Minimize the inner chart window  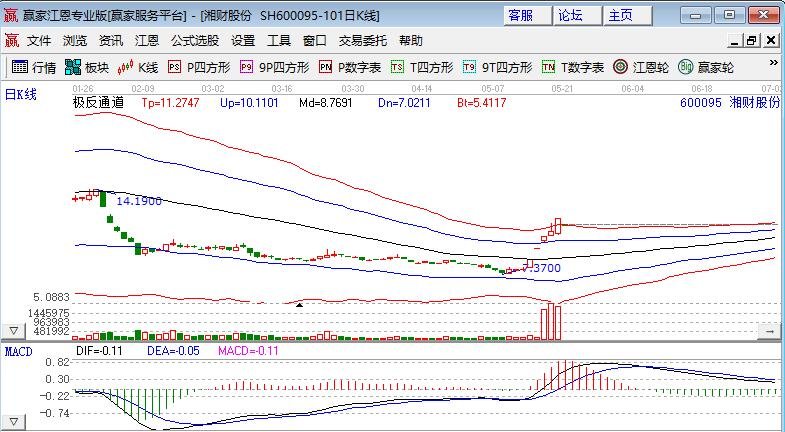(734, 41)
